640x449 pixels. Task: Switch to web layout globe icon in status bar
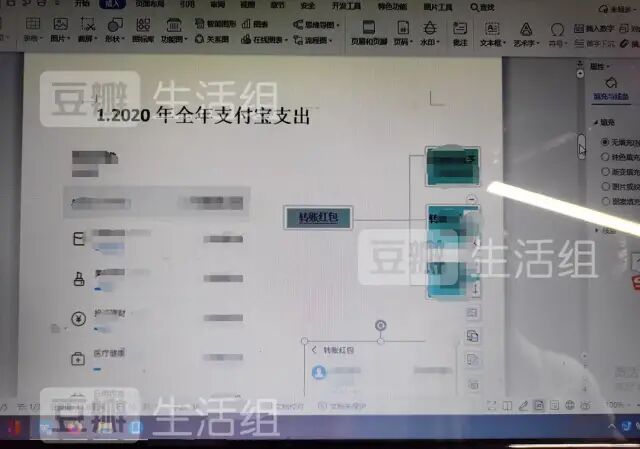tap(570, 405)
